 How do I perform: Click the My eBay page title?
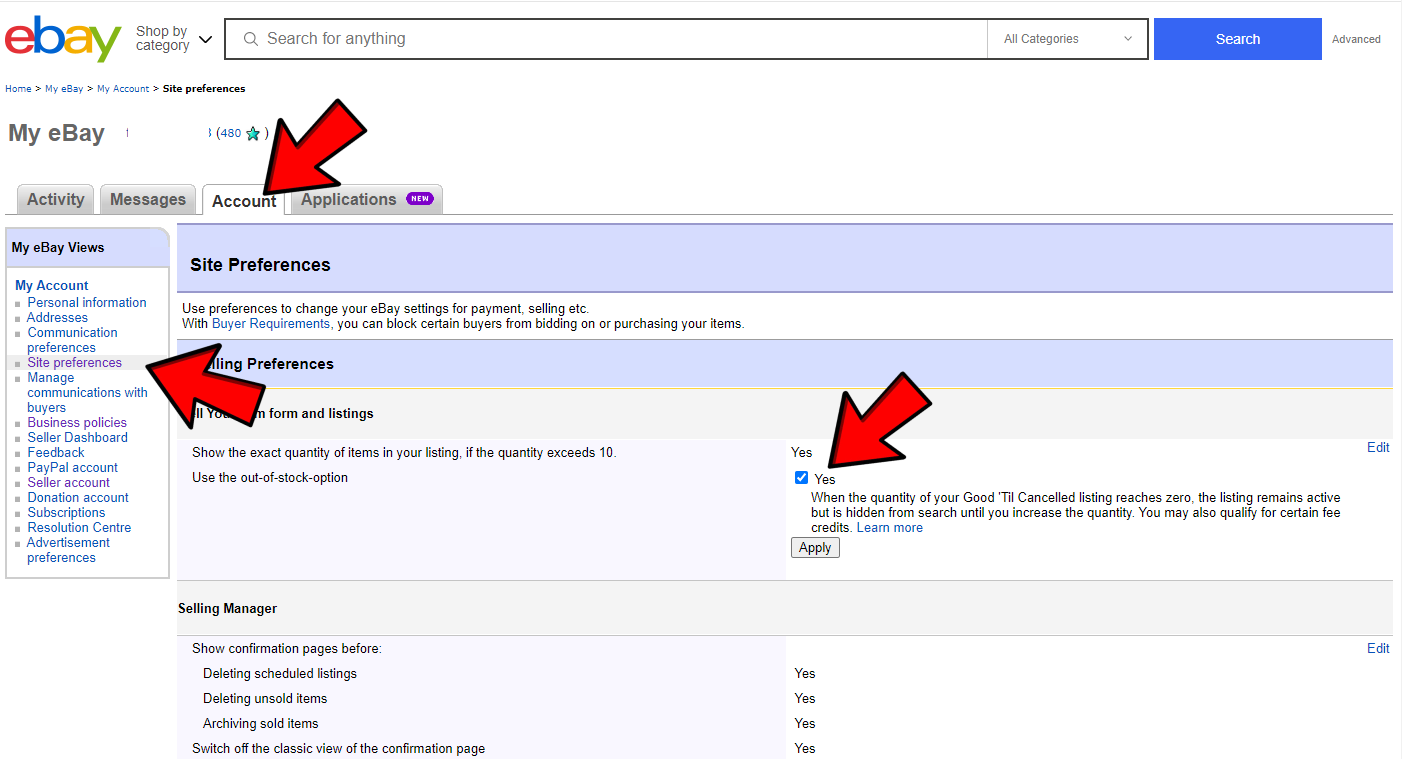pyautogui.click(x=56, y=133)
